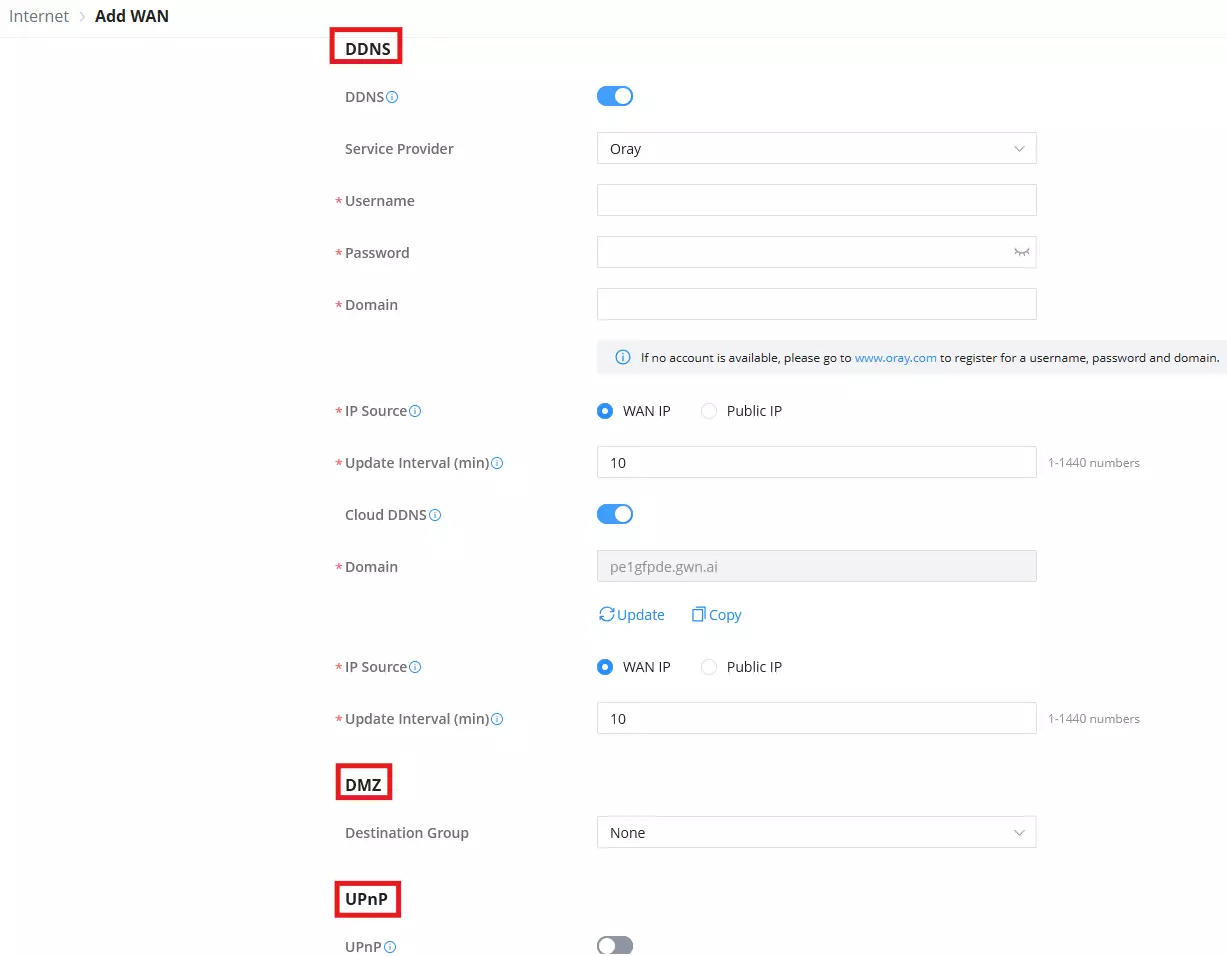Image resolution: width=1227 pixels, height=956 pixels.
Task: Copy the Cloud DDNS domain
Action: point(716,615)
